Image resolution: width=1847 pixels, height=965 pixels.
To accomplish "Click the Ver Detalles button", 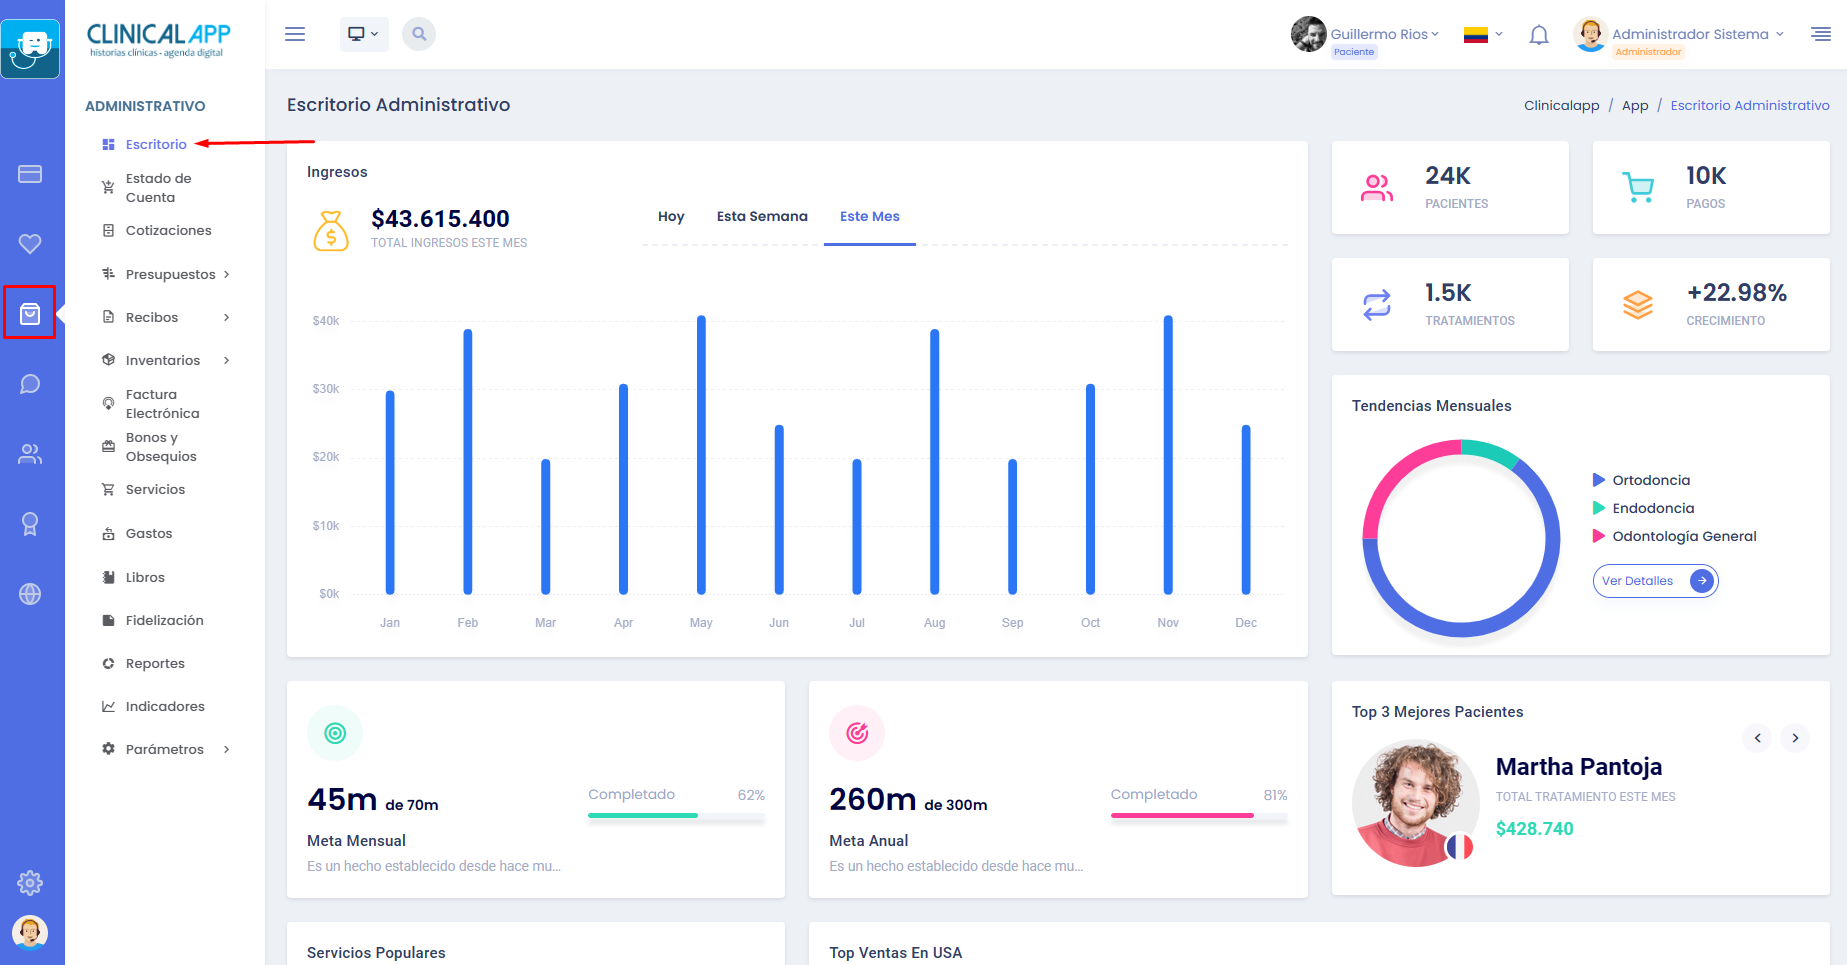I will pyautogui.click(x=1655, y=581).
